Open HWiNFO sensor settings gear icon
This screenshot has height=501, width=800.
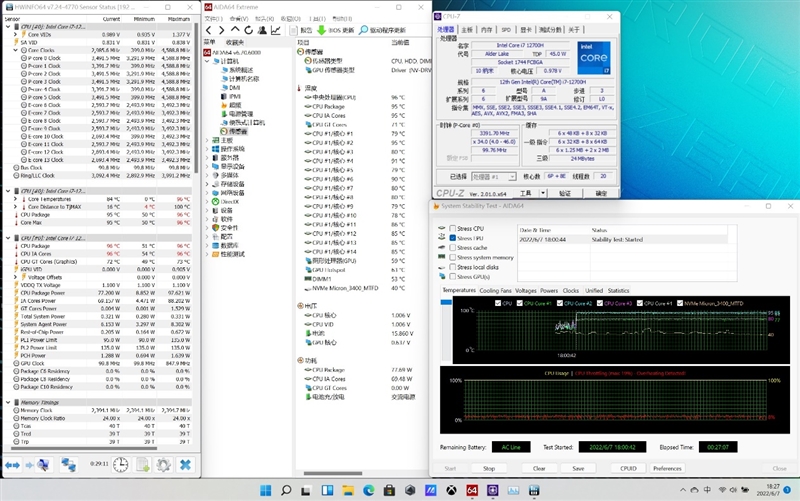[x=163, y=465]
